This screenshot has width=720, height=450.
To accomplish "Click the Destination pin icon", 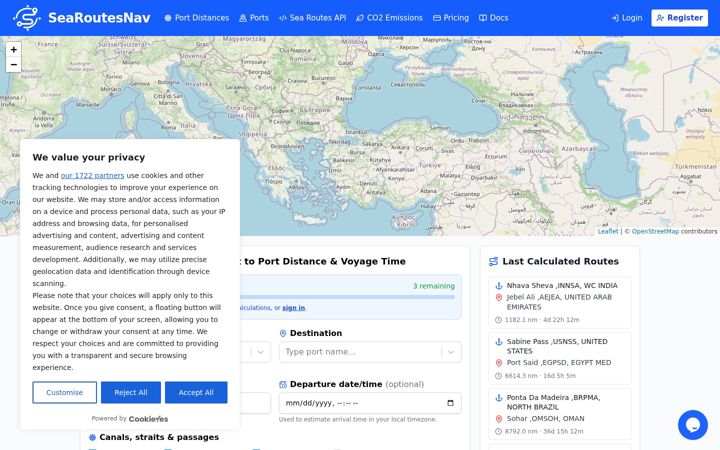I will (x=283, y=333).
